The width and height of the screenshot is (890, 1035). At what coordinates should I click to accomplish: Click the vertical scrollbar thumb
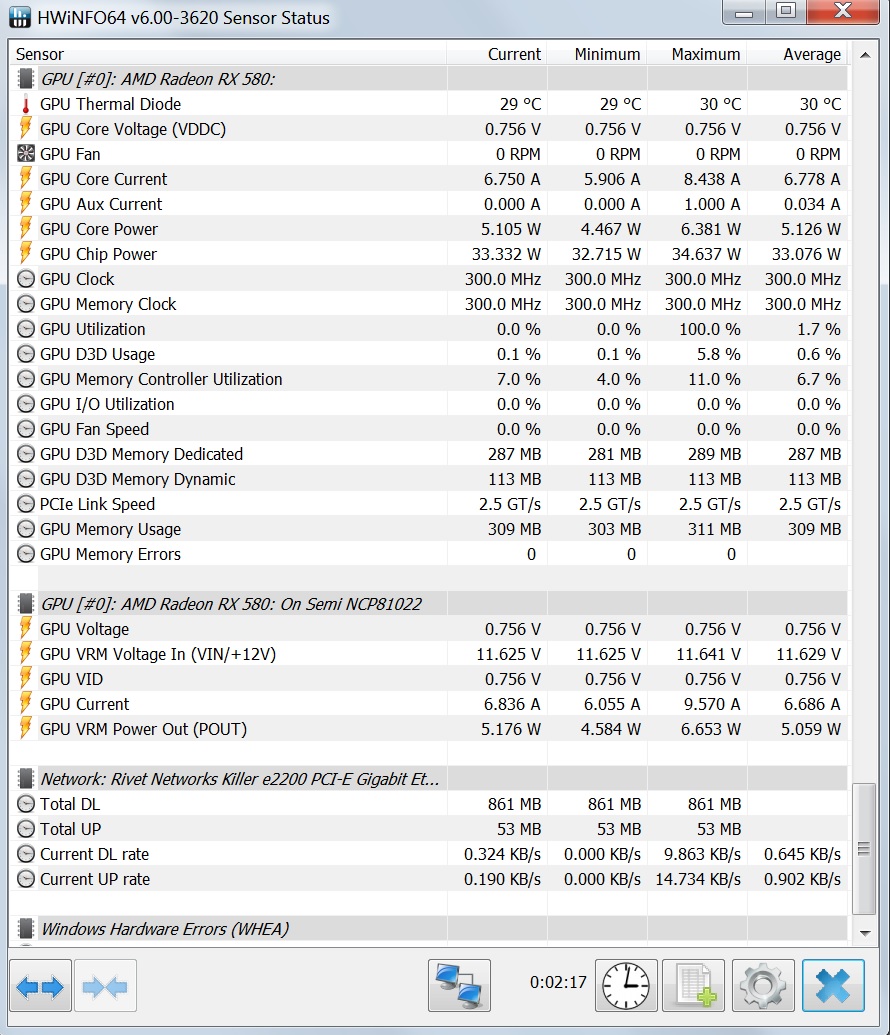point(864,849)
